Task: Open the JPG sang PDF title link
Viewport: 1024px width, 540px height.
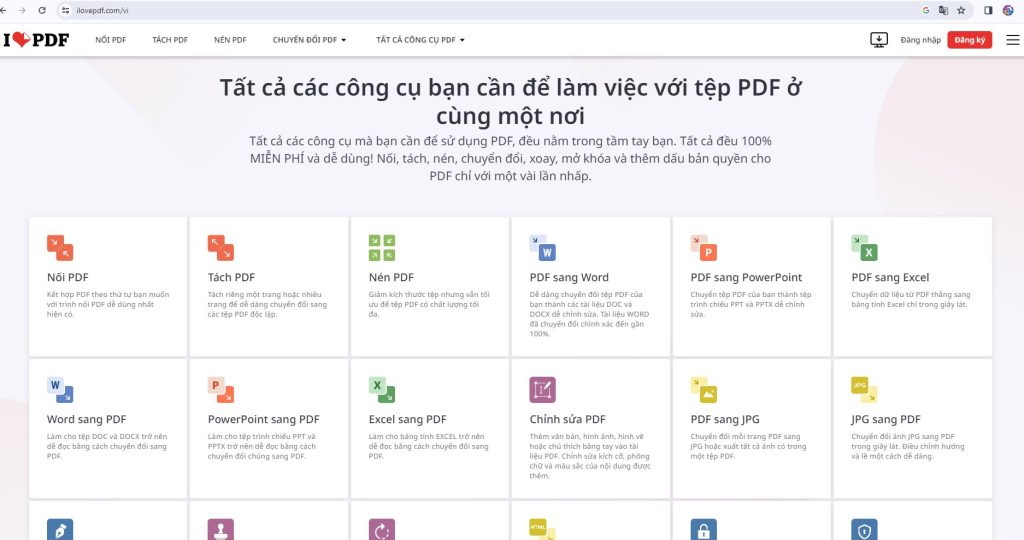Action: (886, 419)
